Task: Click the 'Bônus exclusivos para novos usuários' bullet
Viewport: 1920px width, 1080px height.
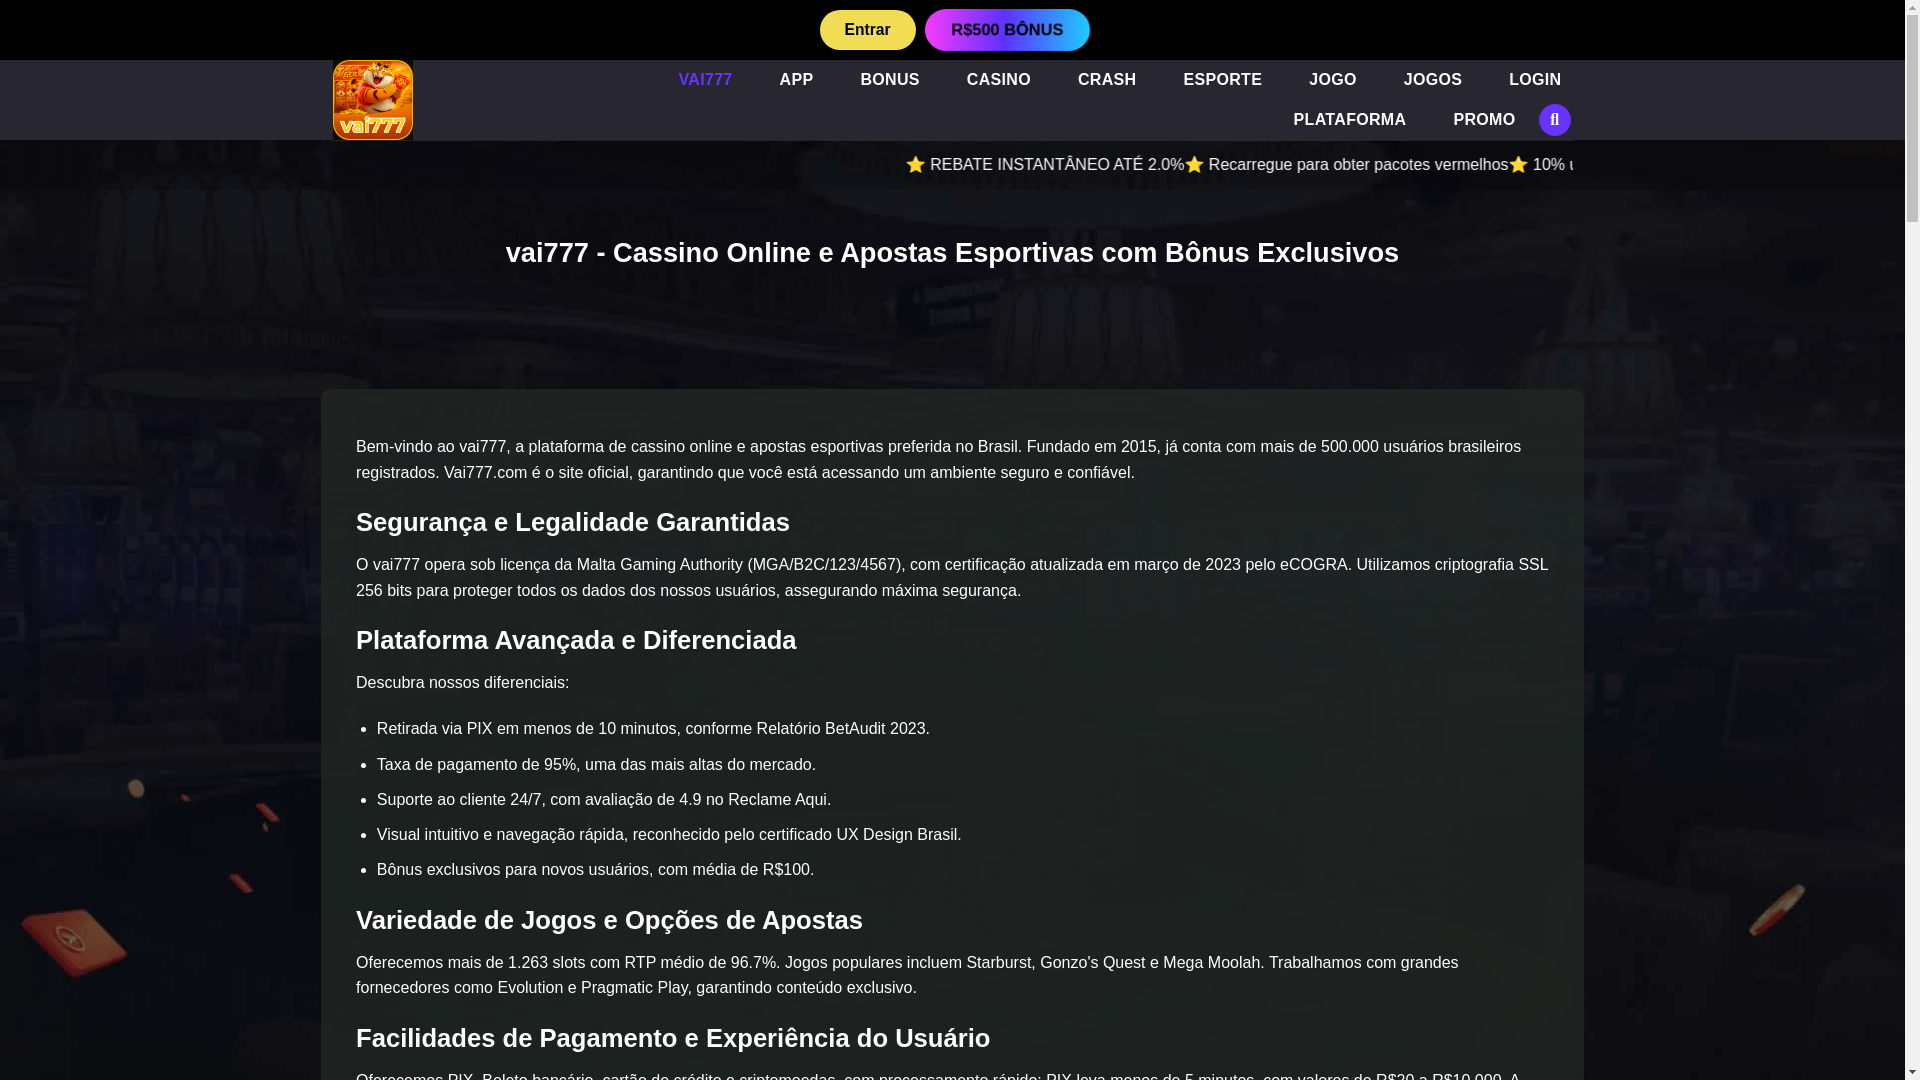Action: point(595,870)
